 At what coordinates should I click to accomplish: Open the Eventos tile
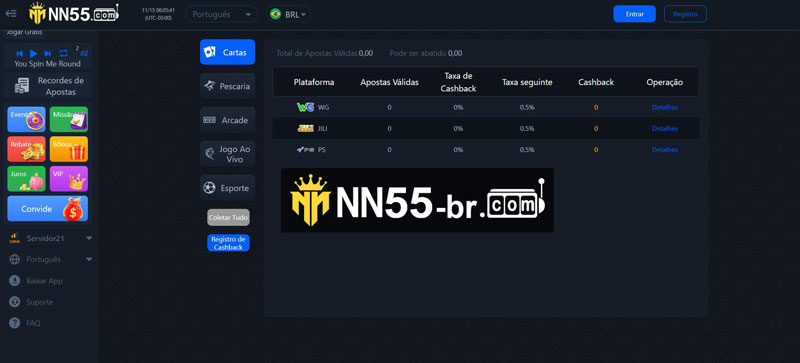tap(27, 119)
